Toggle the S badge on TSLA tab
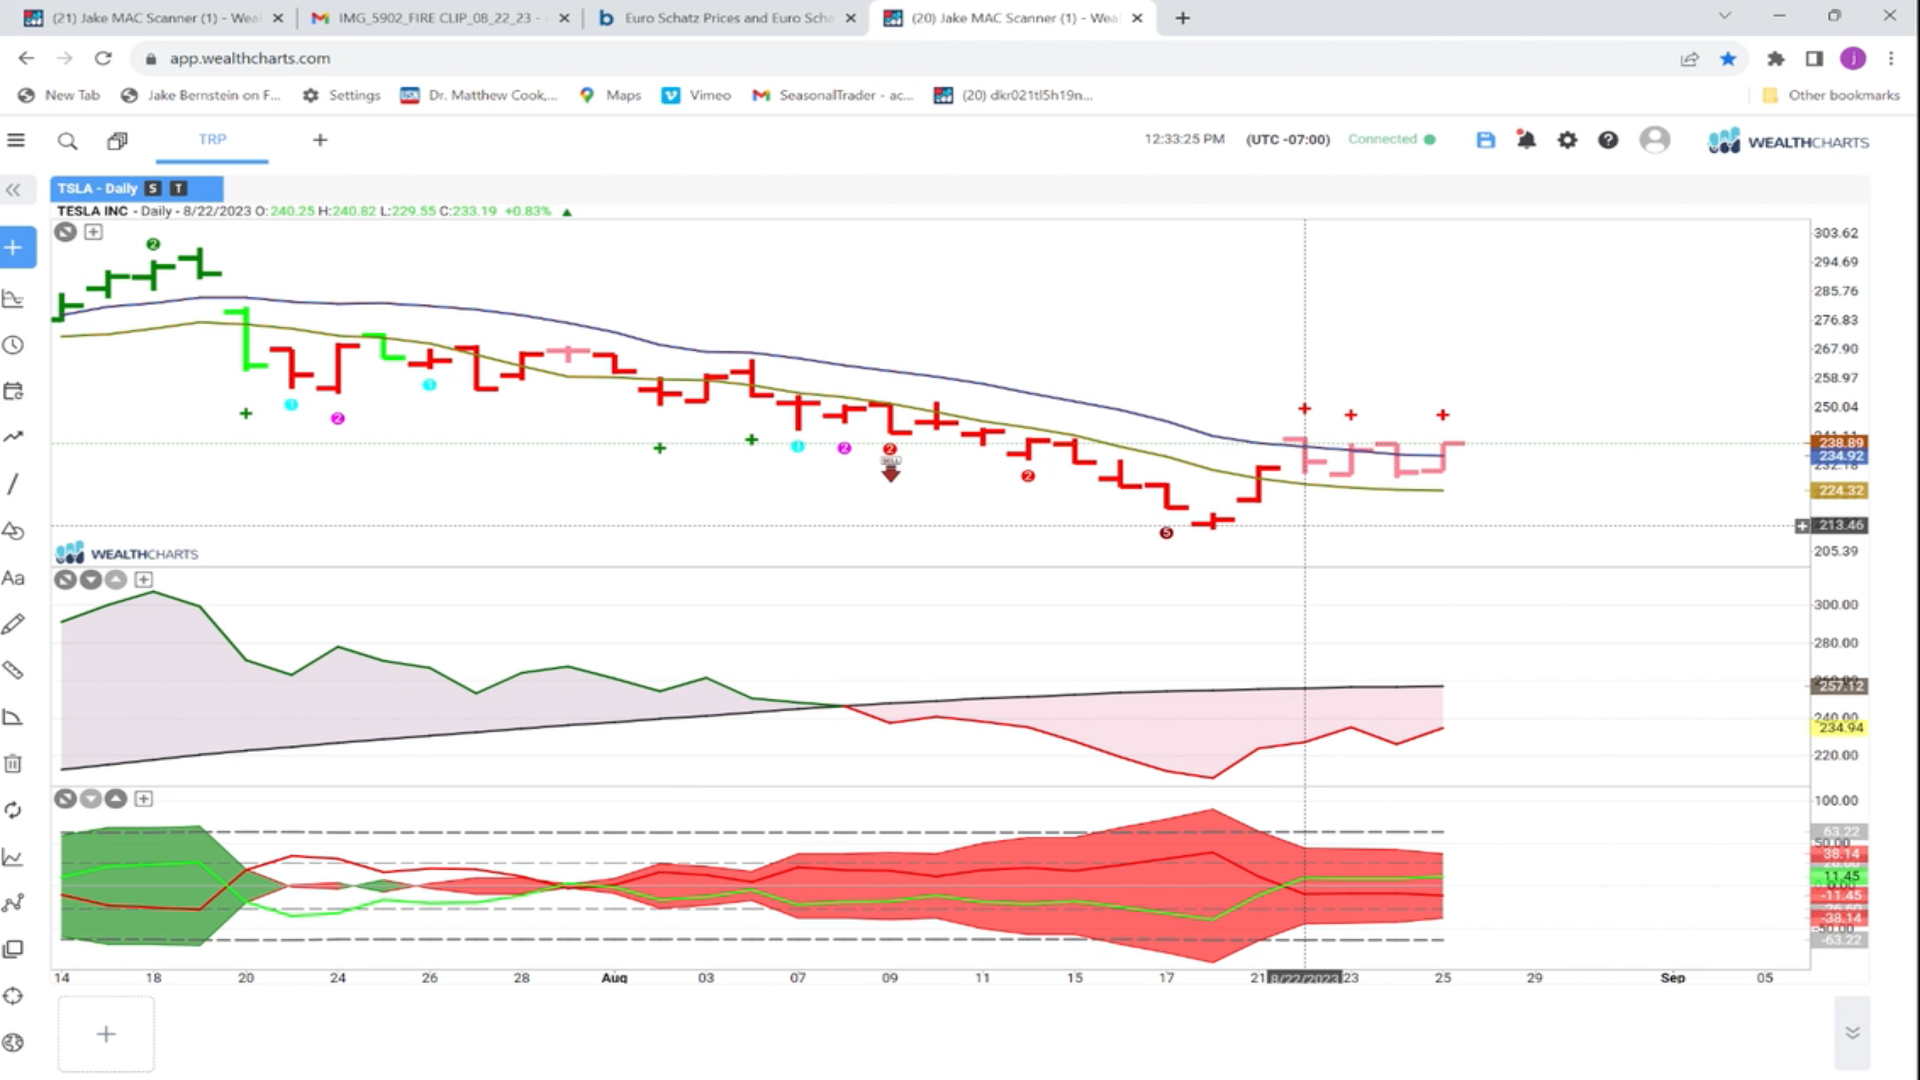Viewport: 1920px width, 1080px height. [x=153, y=188]
